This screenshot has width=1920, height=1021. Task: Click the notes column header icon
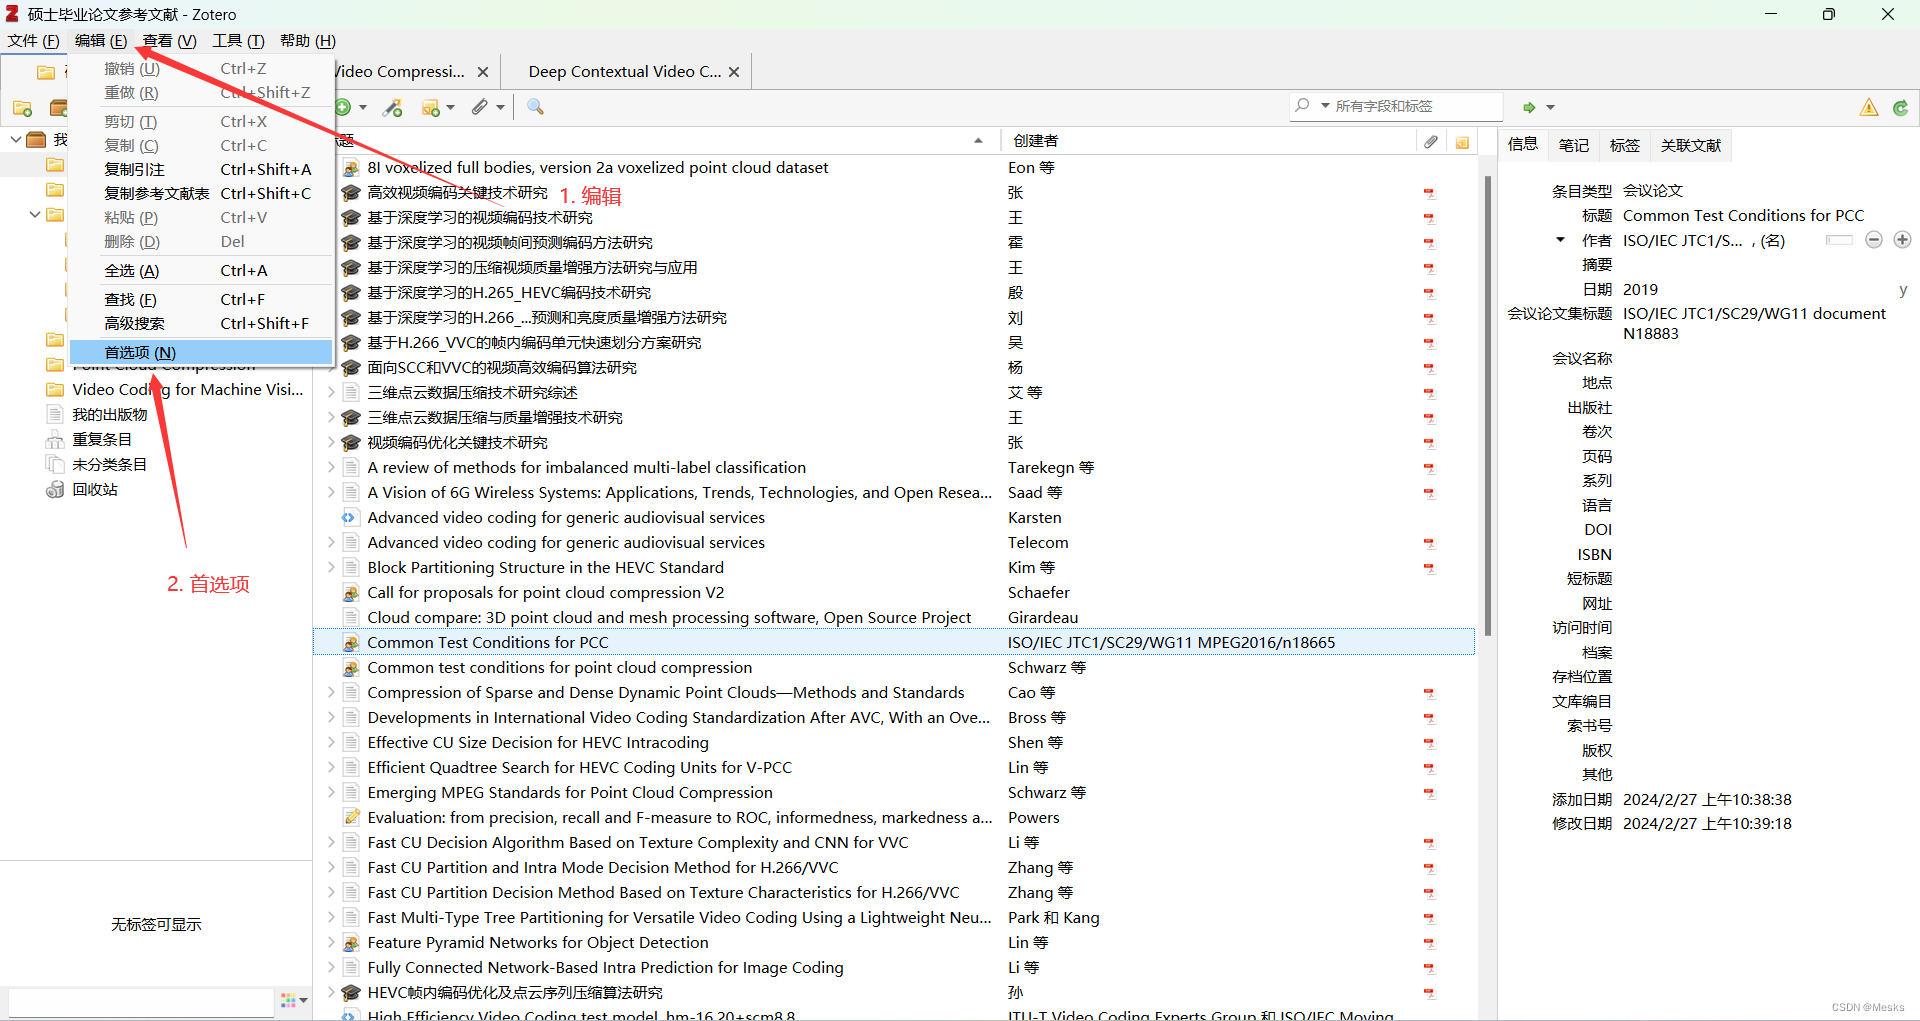tap(1462, 142)
